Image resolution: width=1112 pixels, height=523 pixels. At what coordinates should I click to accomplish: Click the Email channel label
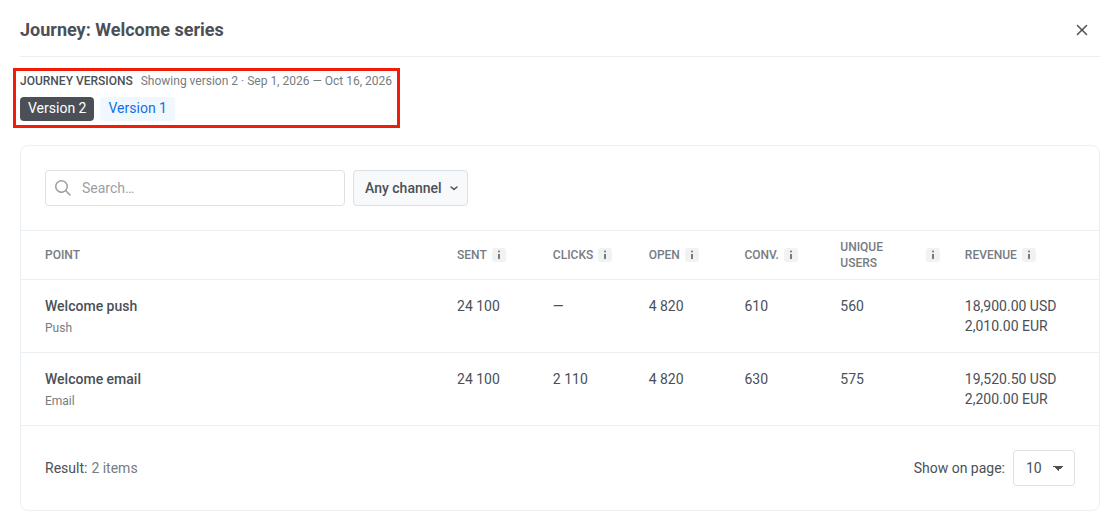tap(60, 401)
